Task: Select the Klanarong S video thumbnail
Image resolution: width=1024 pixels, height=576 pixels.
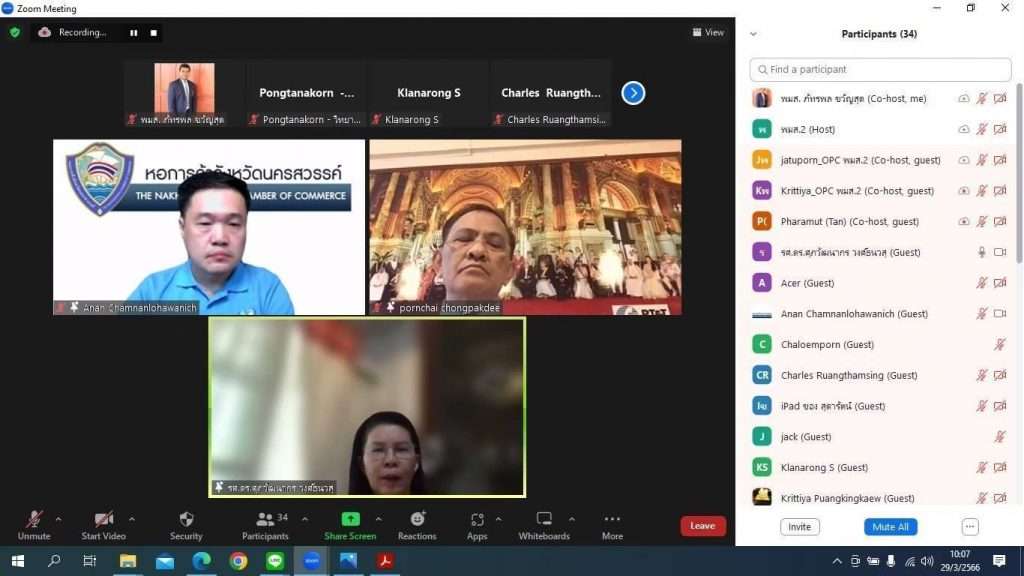Action: click(x=428, y=93)
